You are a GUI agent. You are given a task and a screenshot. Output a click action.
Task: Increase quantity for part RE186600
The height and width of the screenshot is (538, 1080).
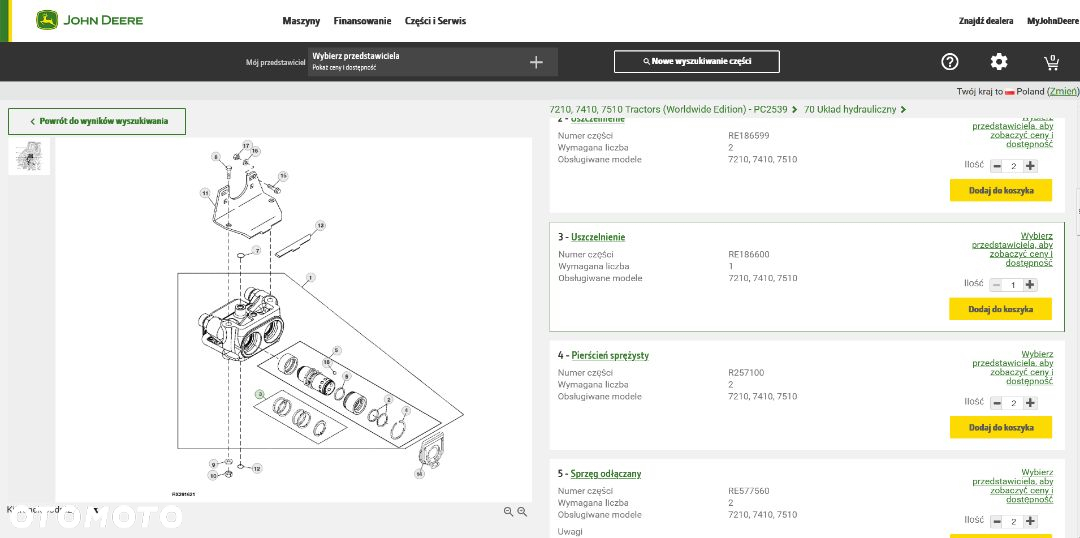pyautogui.click(x=1030, y=284)
